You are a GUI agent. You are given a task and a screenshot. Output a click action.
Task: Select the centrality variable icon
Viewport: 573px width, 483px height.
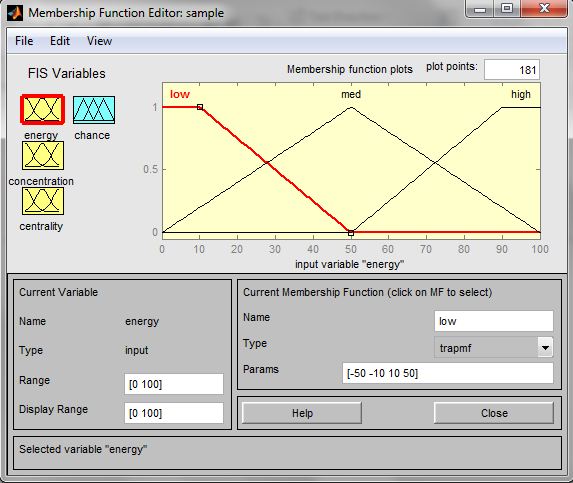(x=43, y=201)
